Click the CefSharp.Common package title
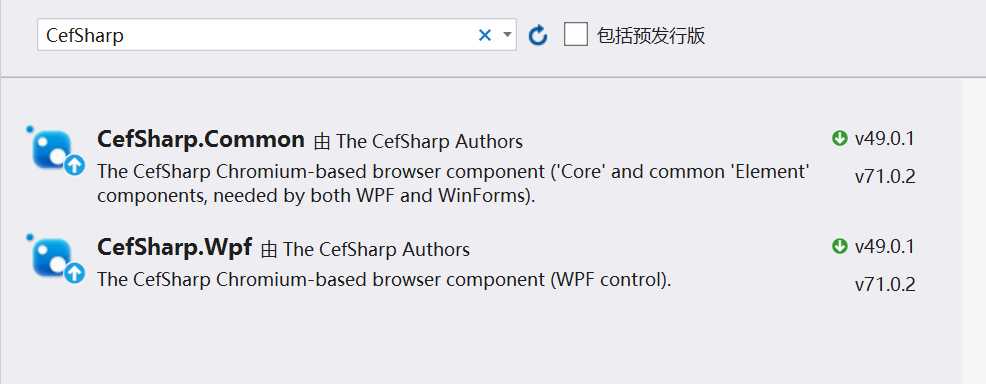 tap(201, 140)
